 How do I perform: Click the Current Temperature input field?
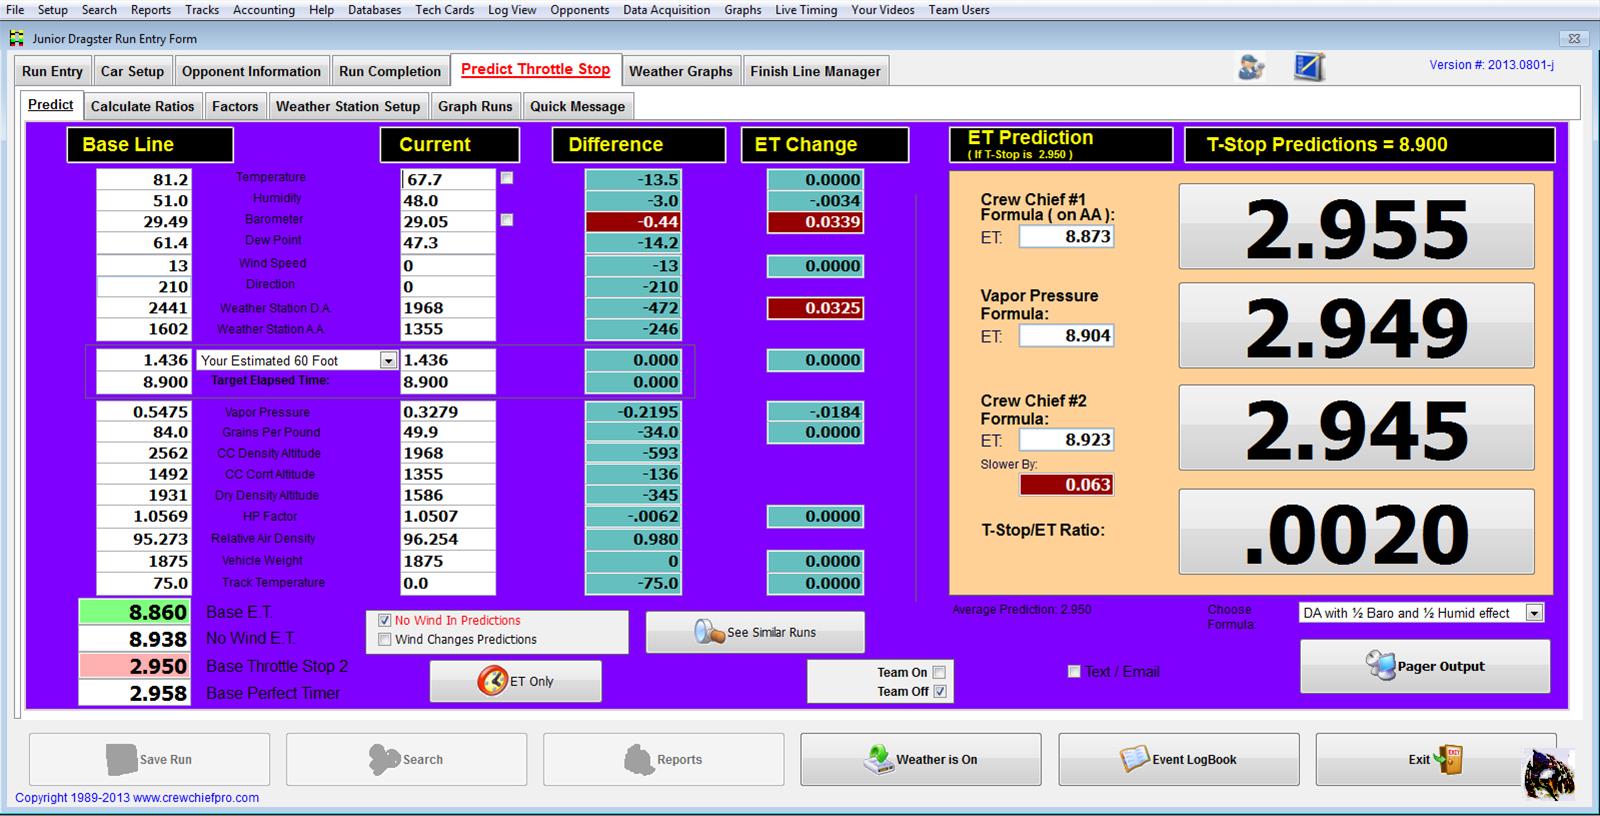tap(447, 179)
